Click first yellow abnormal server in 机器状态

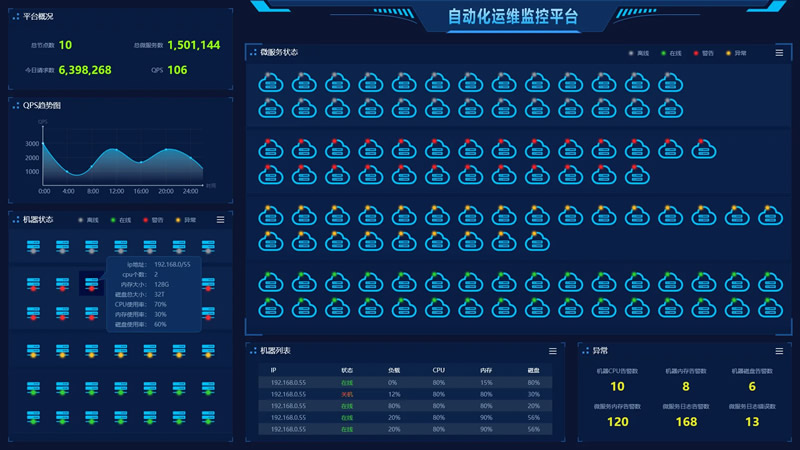pos(33,351)
